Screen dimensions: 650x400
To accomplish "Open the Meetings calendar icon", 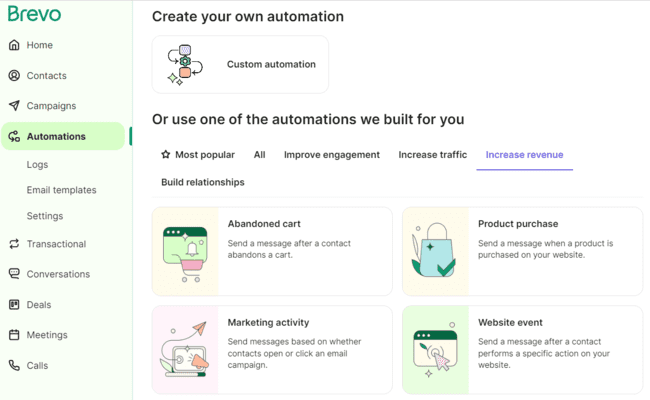I will coord(14,335).
